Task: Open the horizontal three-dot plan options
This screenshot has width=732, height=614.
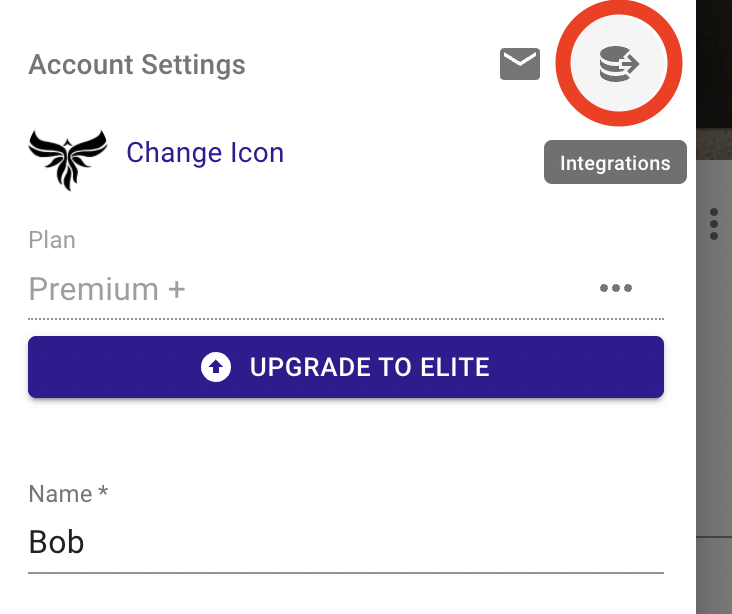Action: point(616,288)
